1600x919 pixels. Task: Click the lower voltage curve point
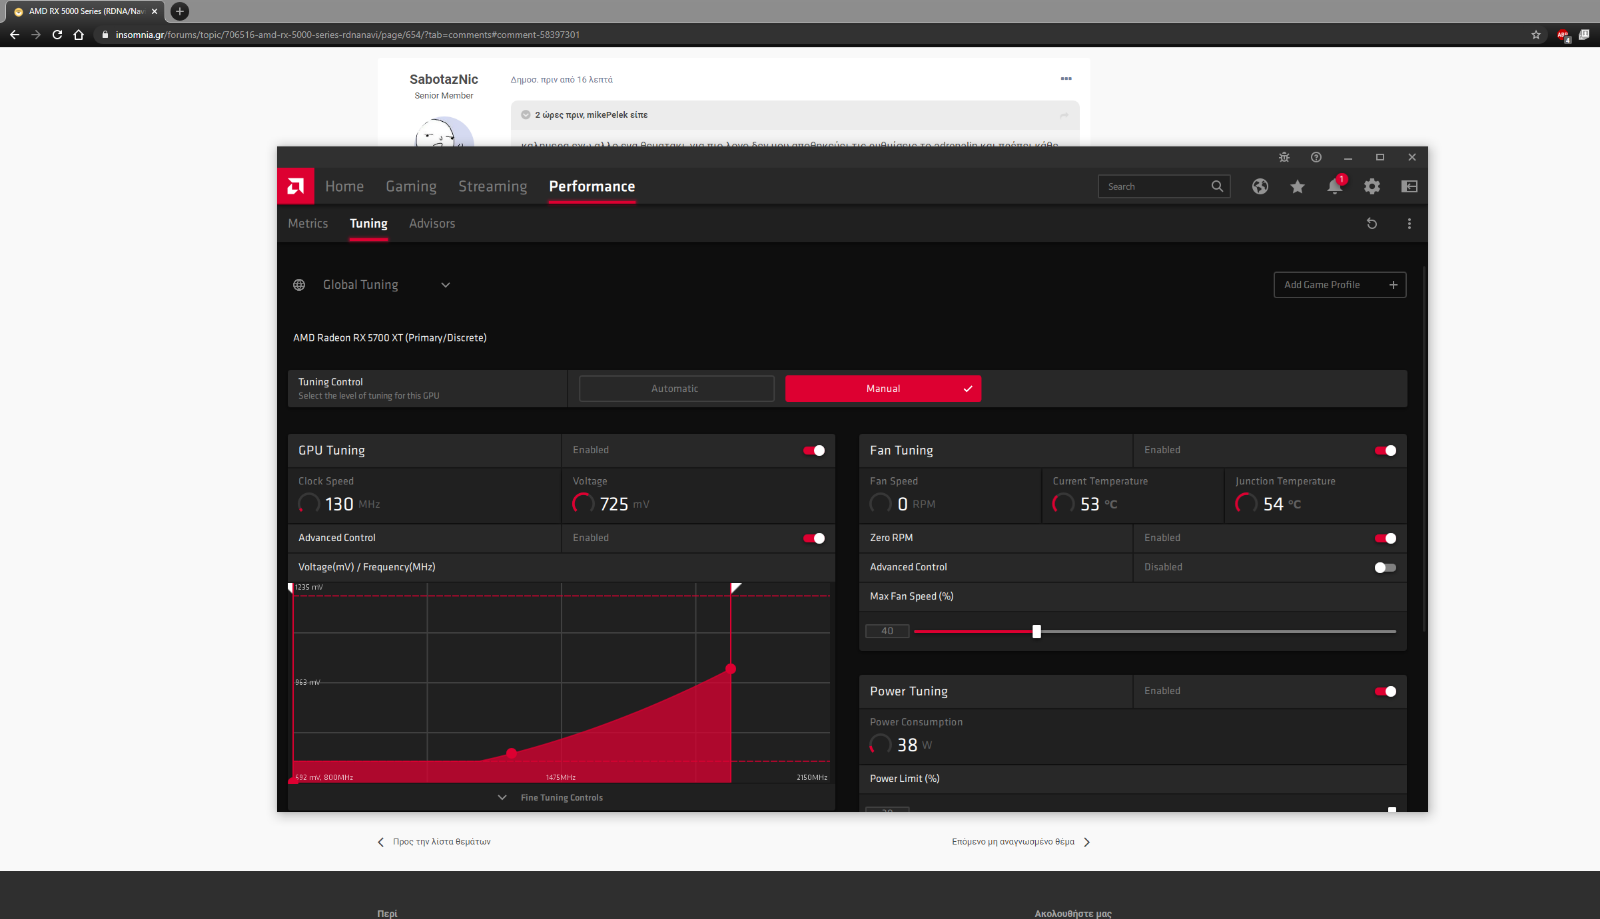point(511,753)
